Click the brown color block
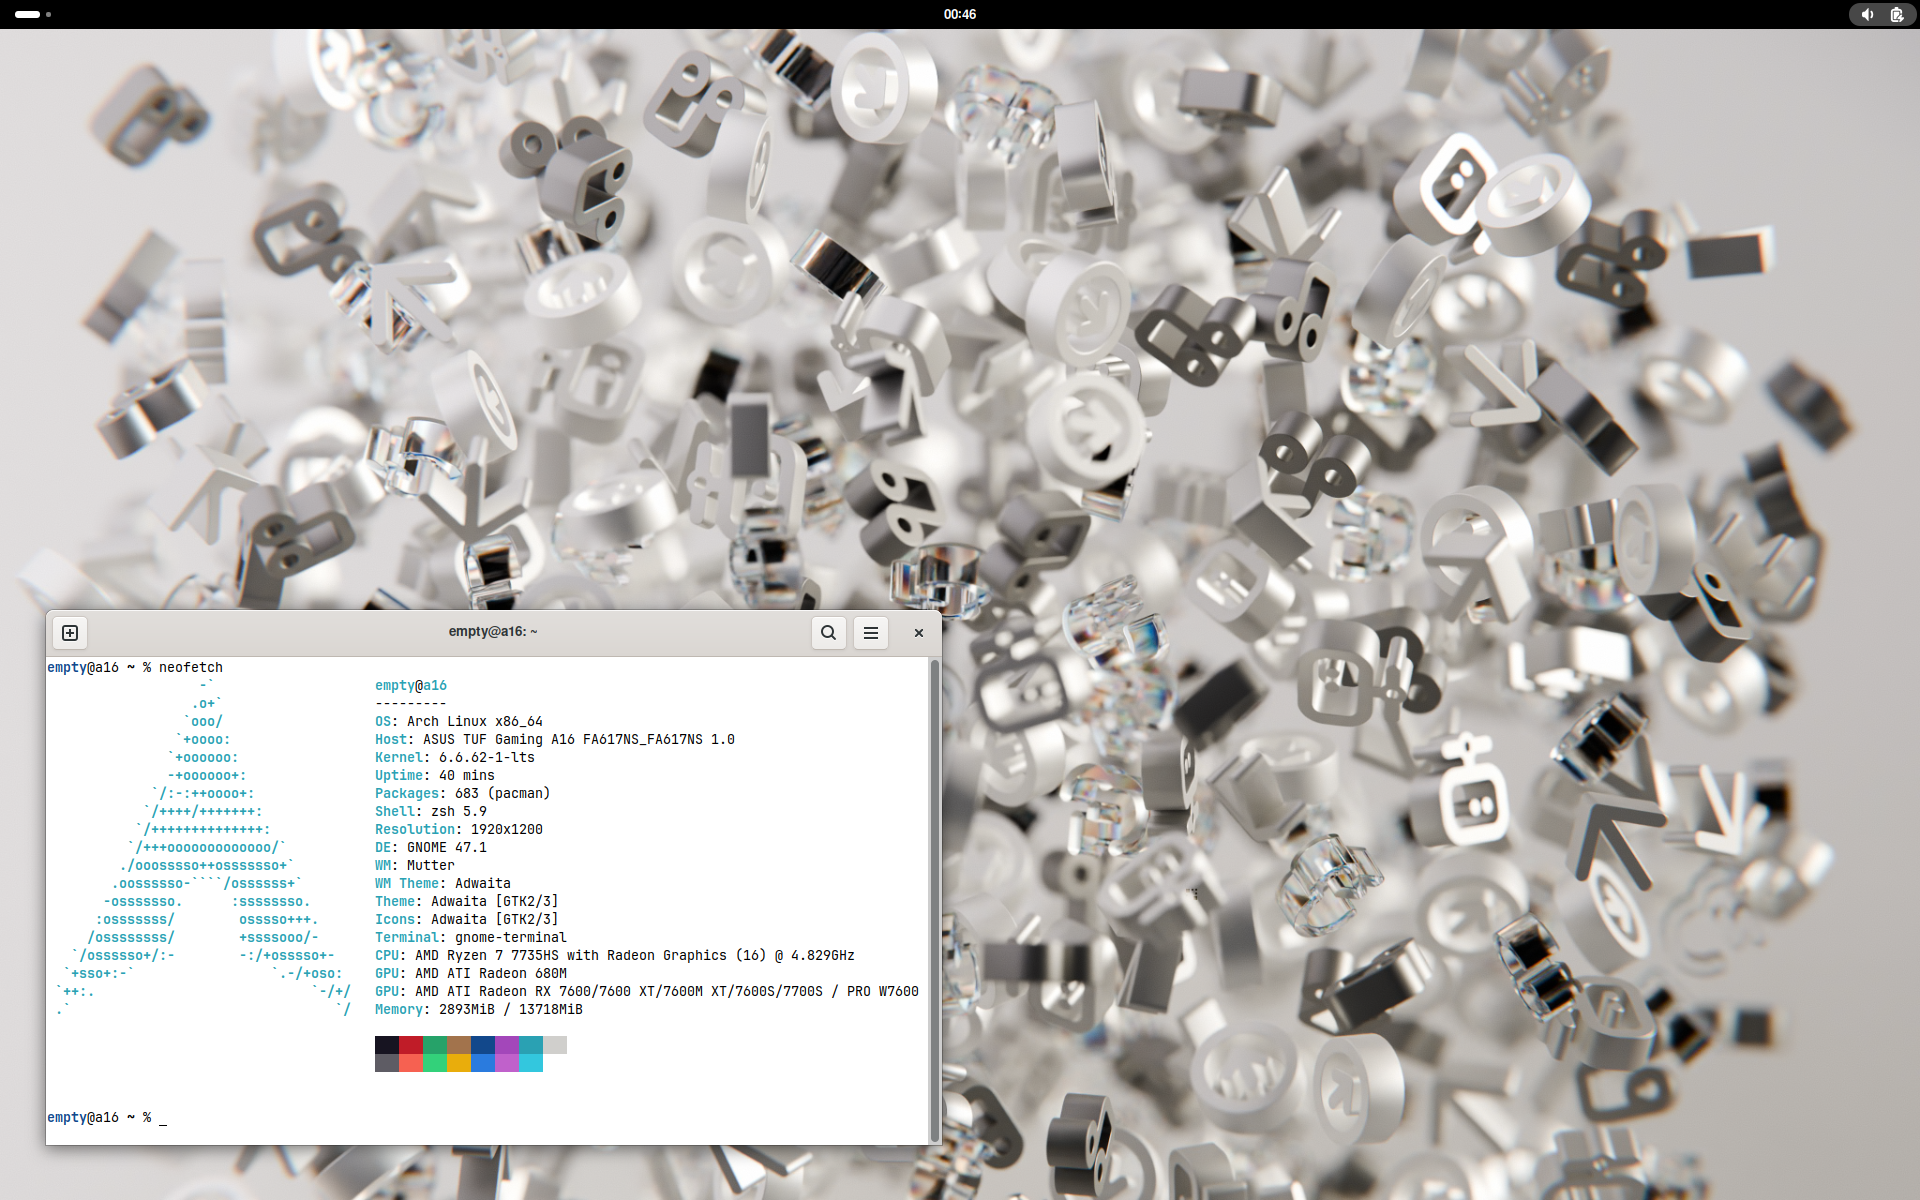The height and width of the screenshot is (1200, 1920). pos(459,1045)
